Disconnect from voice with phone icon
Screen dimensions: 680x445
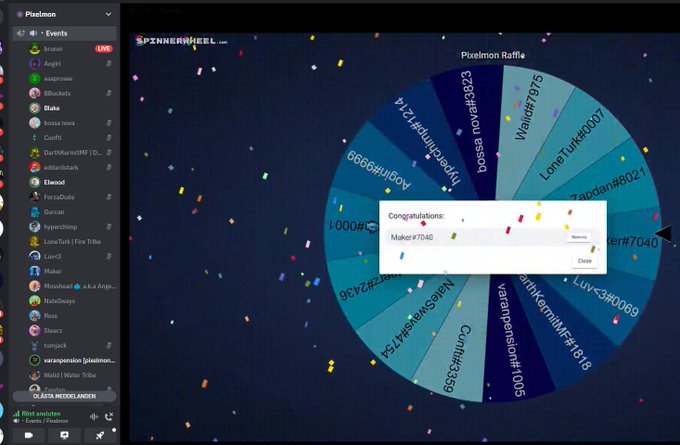pyautogui.click(x=109, y=416)
